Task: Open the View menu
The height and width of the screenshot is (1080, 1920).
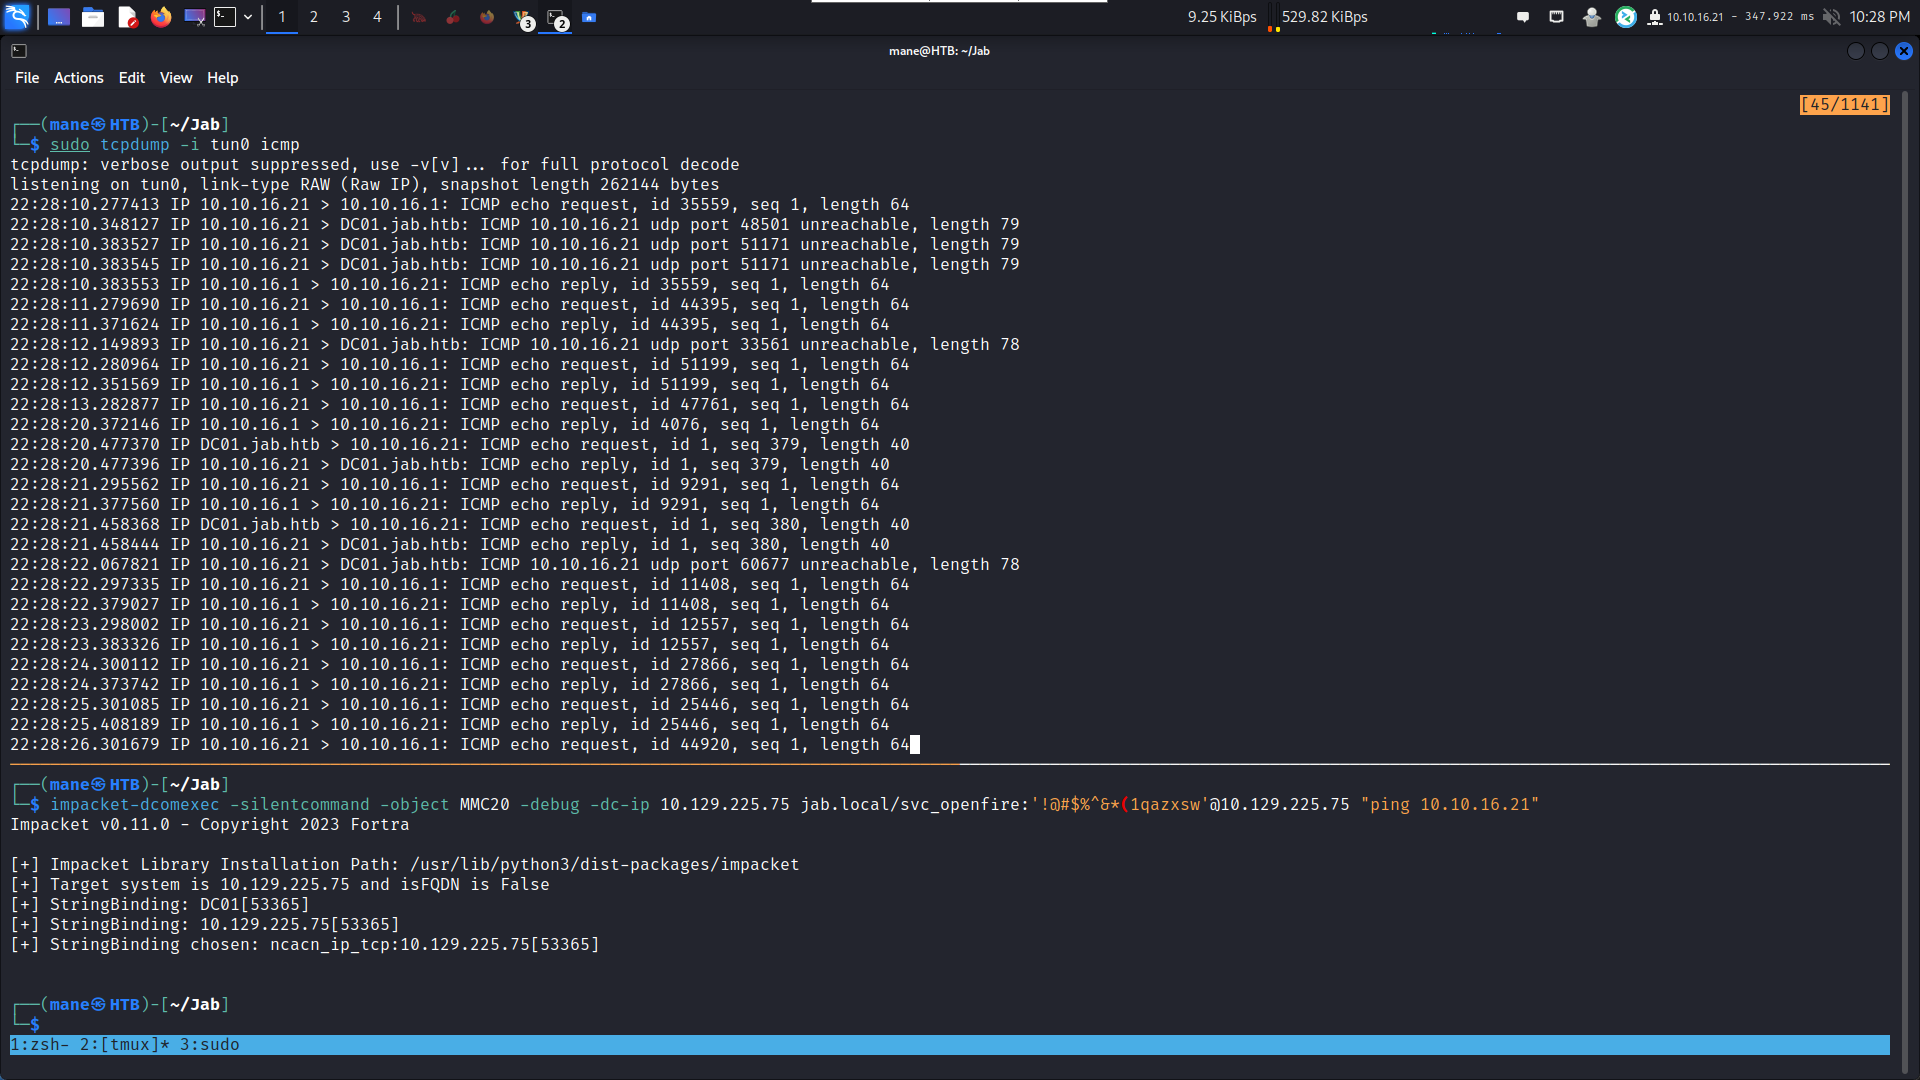Action: (x=176, y=78)
